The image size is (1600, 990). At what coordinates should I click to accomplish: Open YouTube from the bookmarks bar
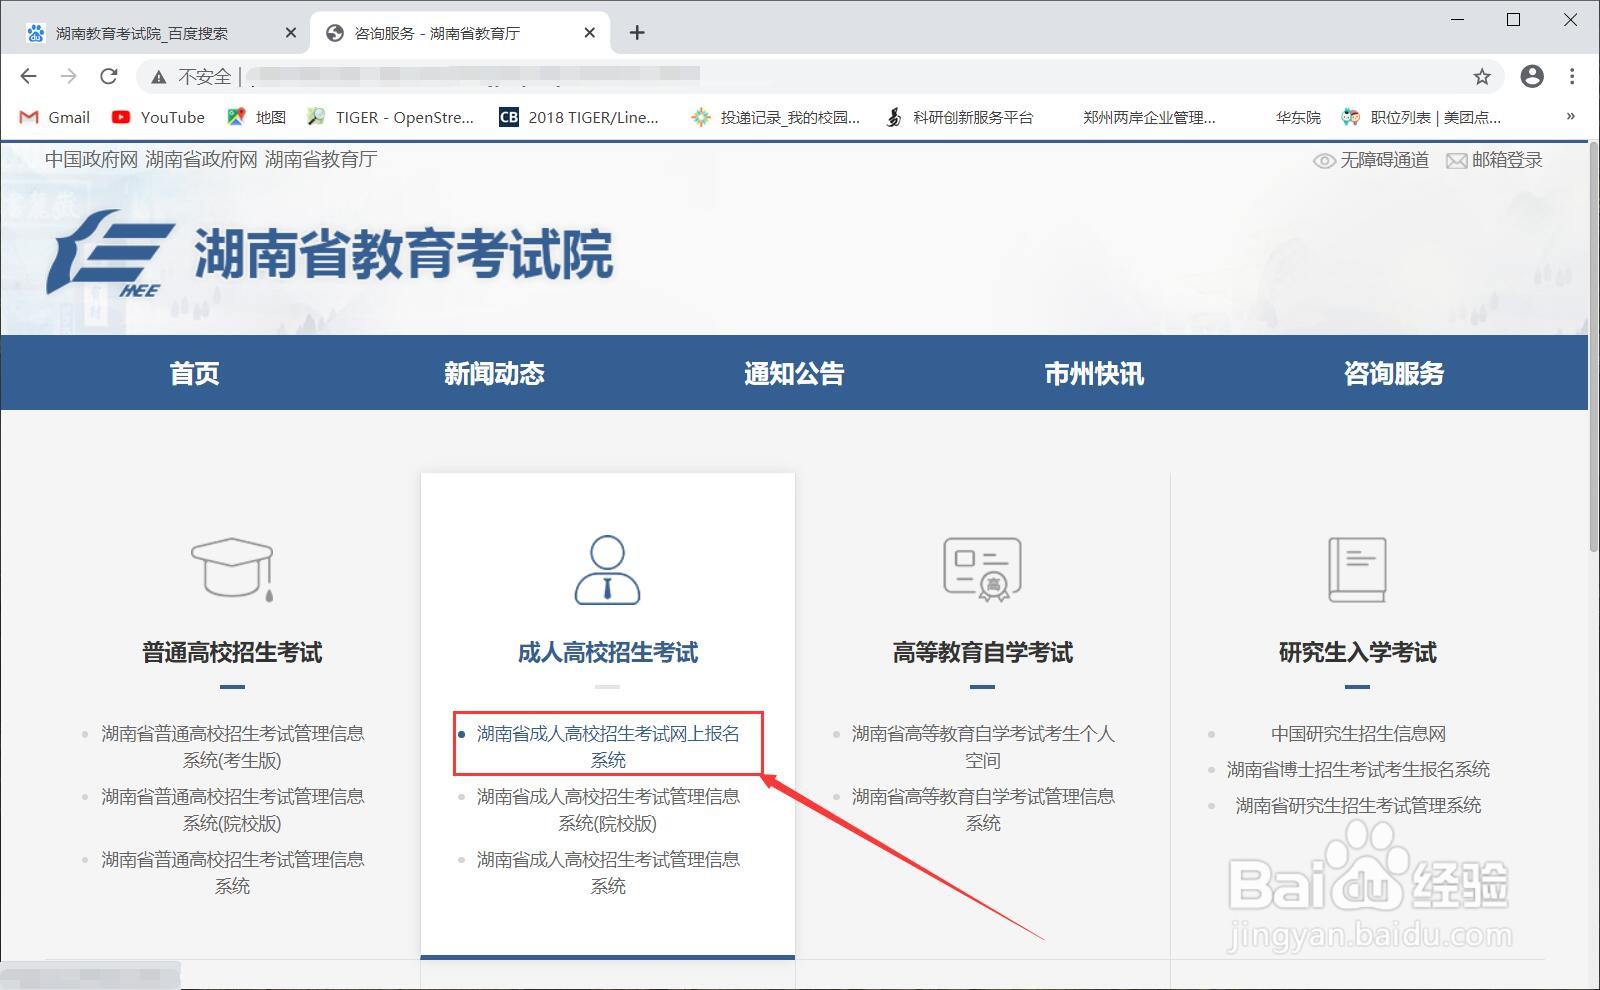[x=156, y=117]
